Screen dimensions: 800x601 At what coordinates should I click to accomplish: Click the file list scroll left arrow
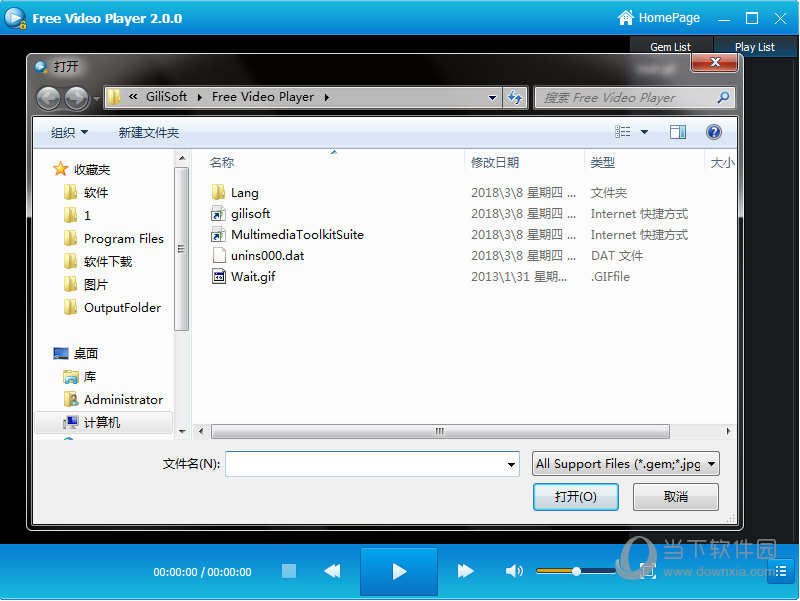(x=201, y=432)
